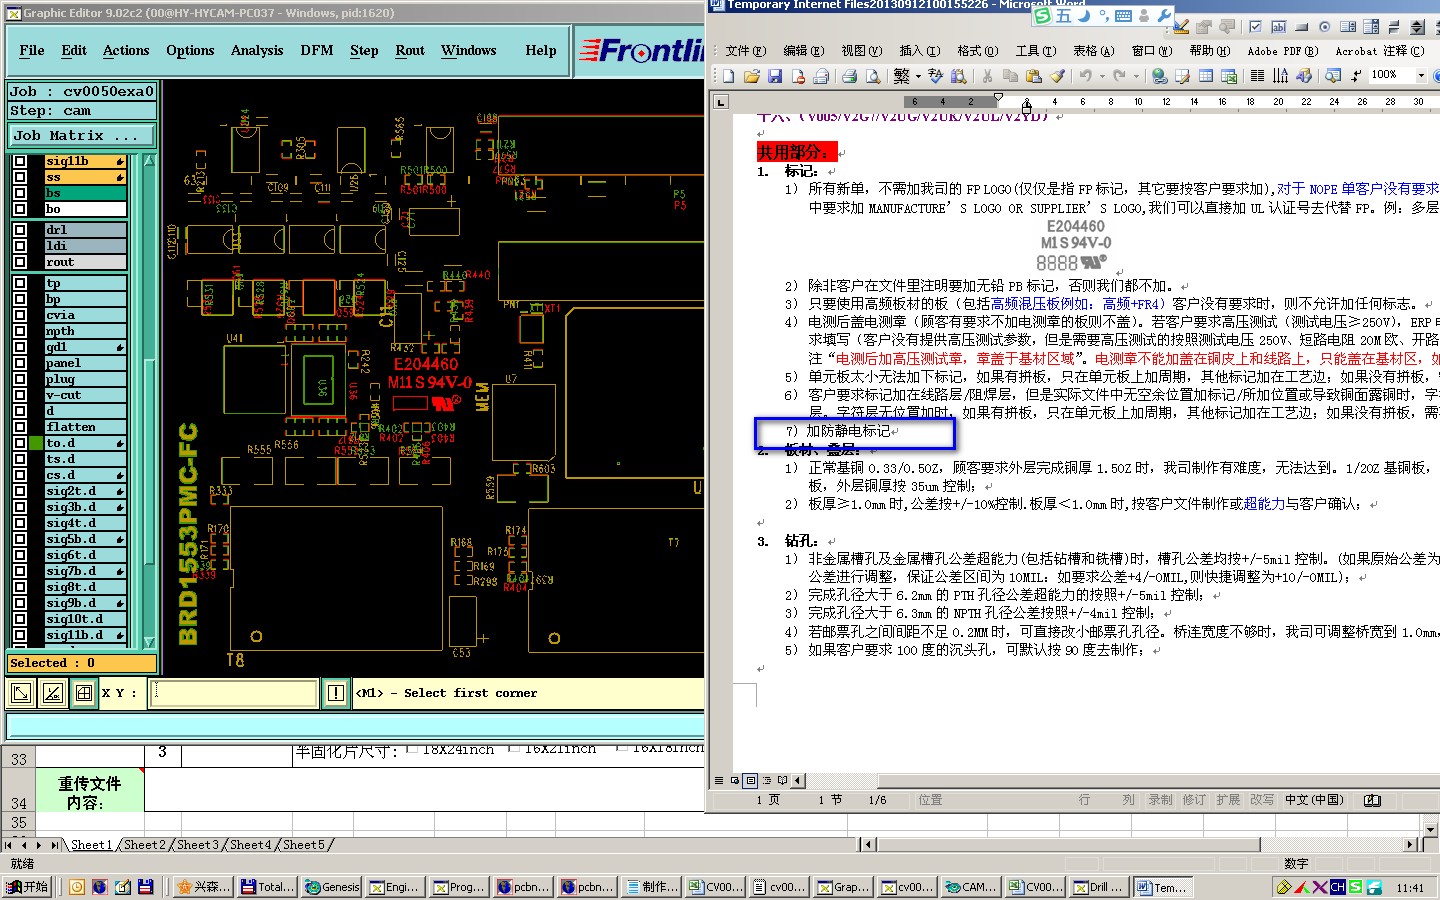1440x900 pixels.
Task: Select the Format Painter brush in Word
Action: coord(1057,75)
